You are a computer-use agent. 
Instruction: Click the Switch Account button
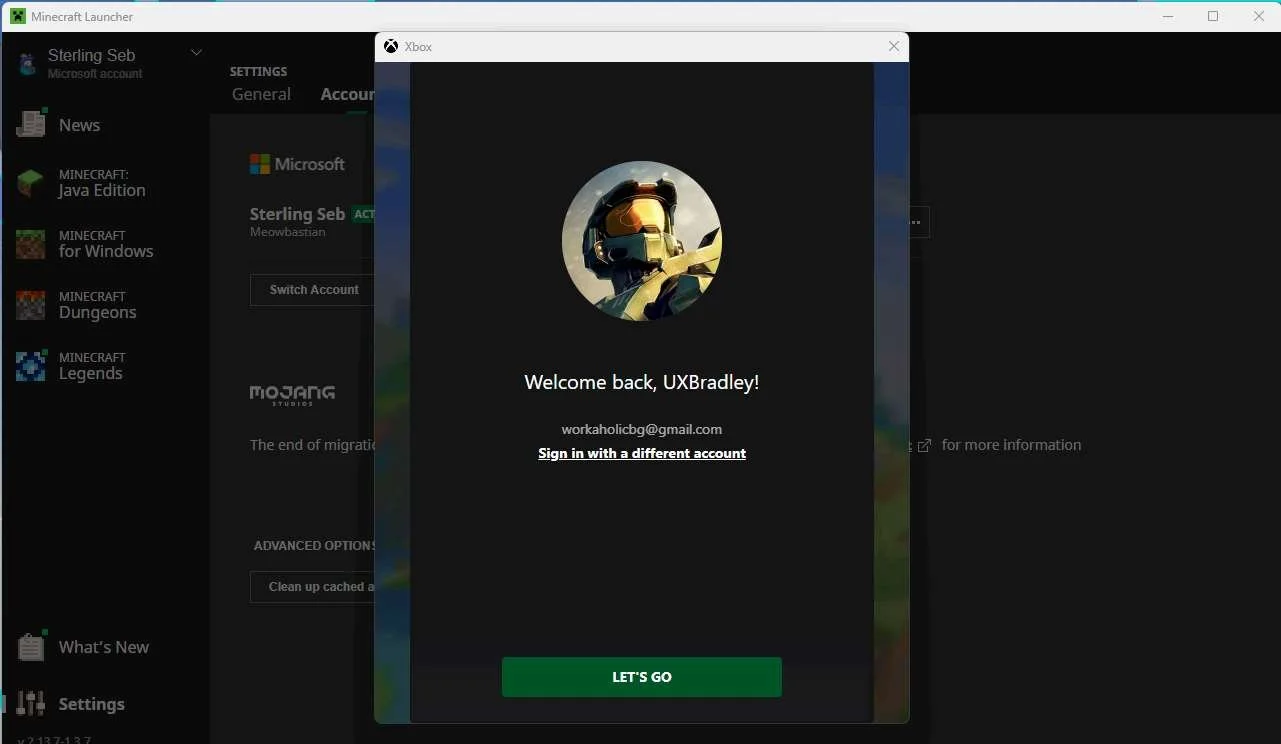(312, 290)
